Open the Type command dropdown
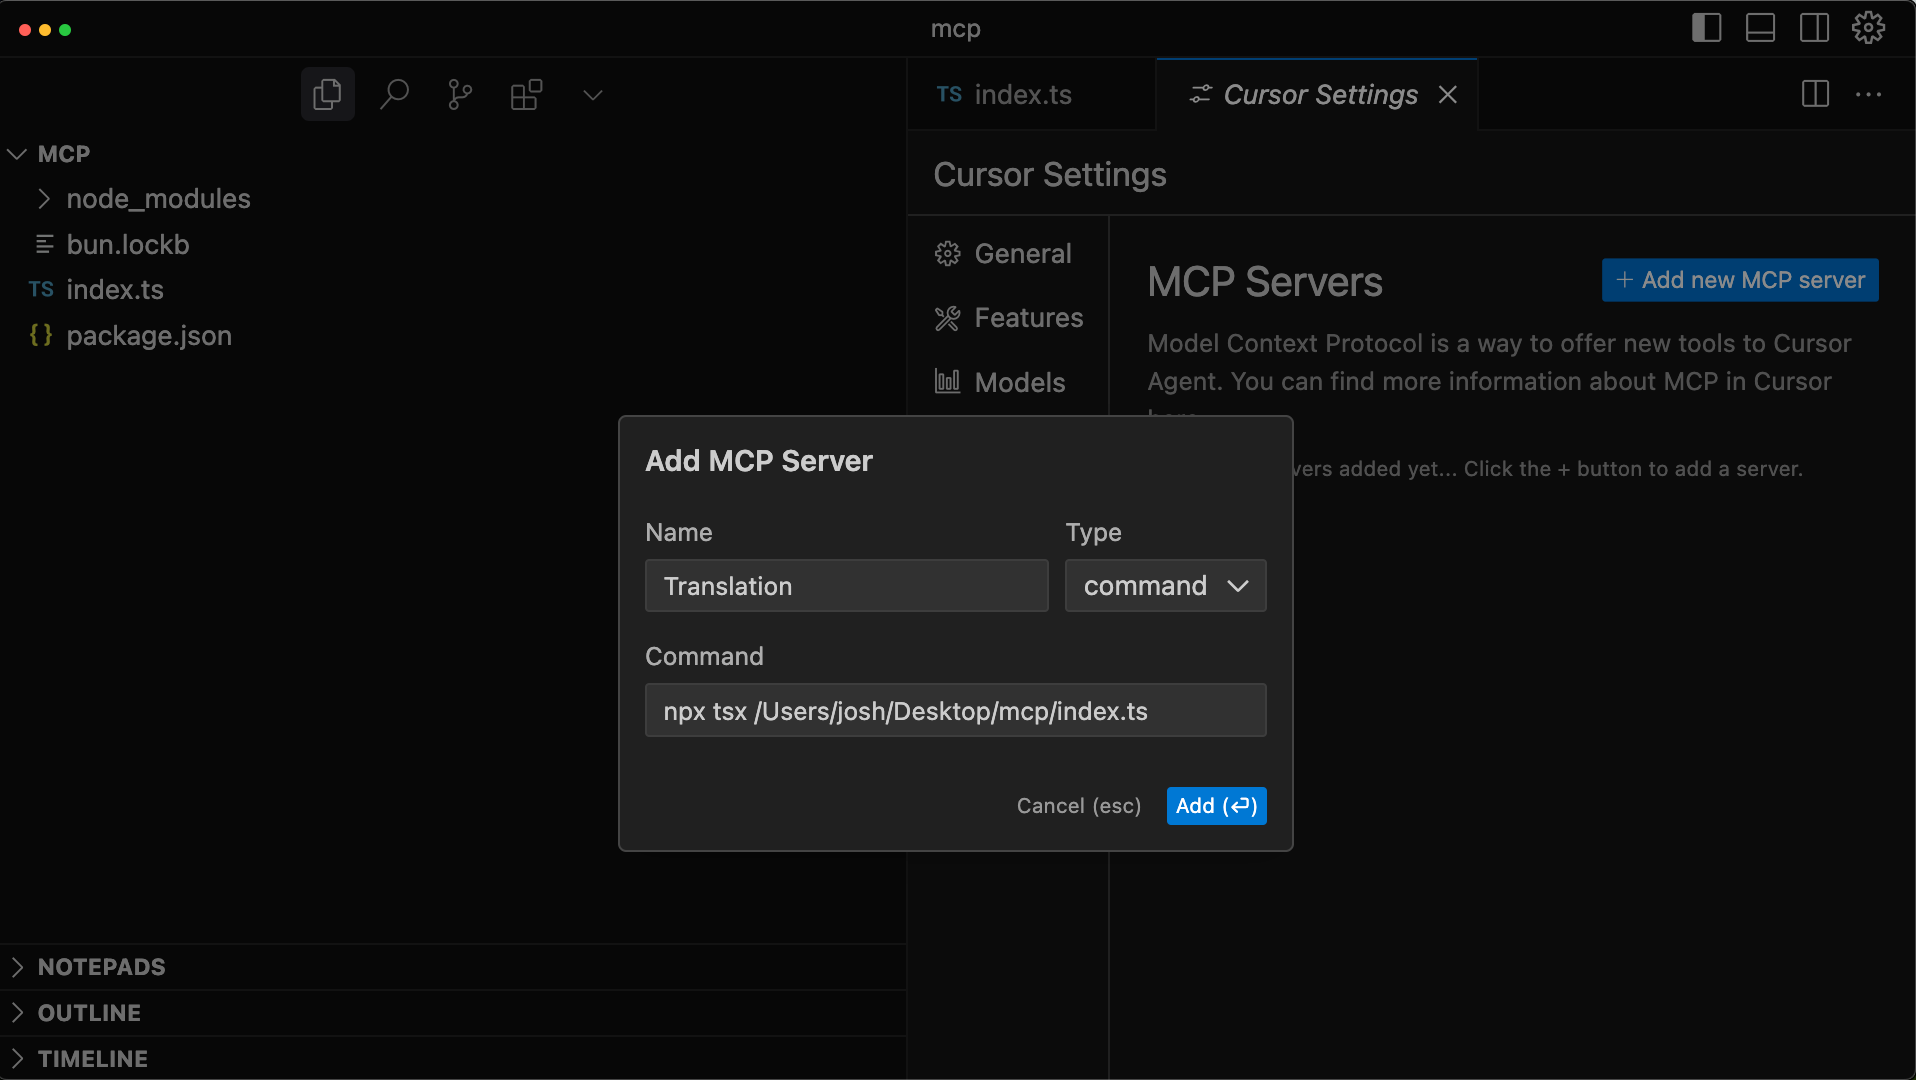Screen dimensions: 1916x1080 point(1165,586)
